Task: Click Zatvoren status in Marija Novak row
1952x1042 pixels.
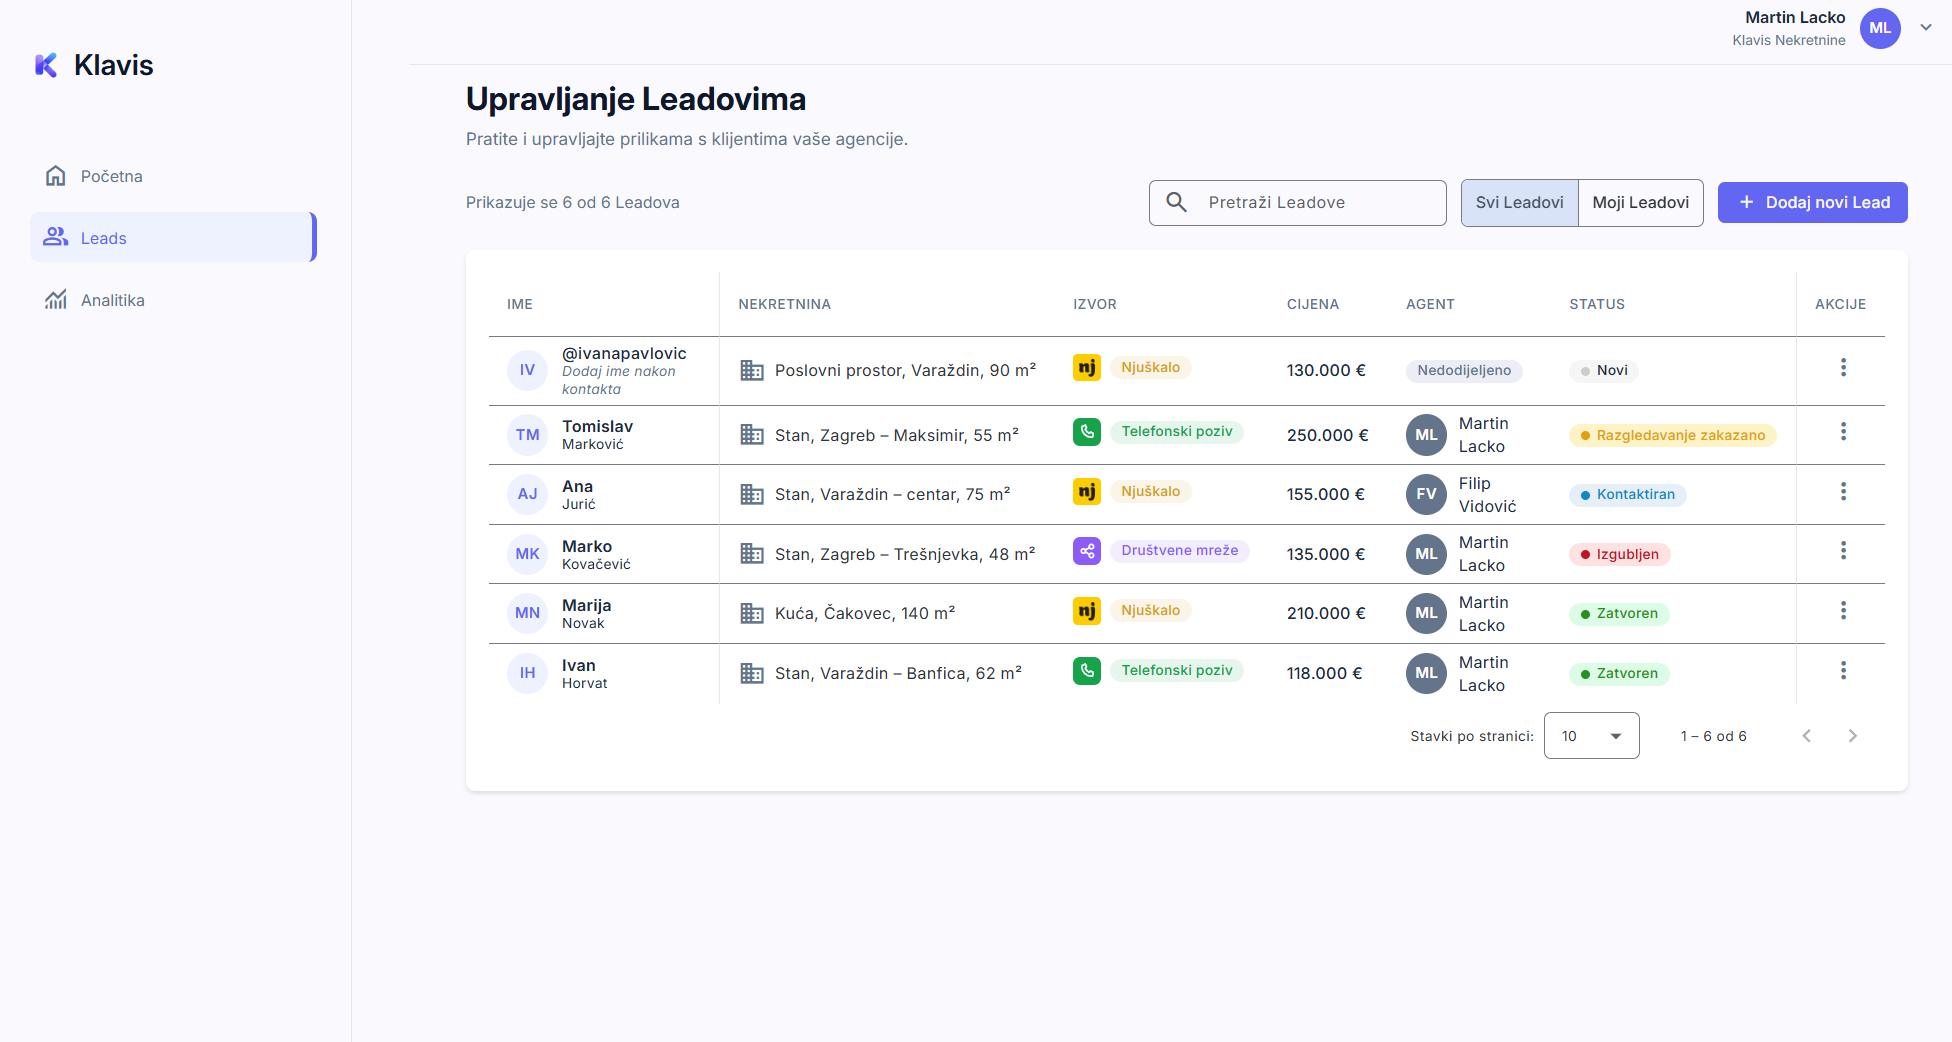Action: 1619,613
